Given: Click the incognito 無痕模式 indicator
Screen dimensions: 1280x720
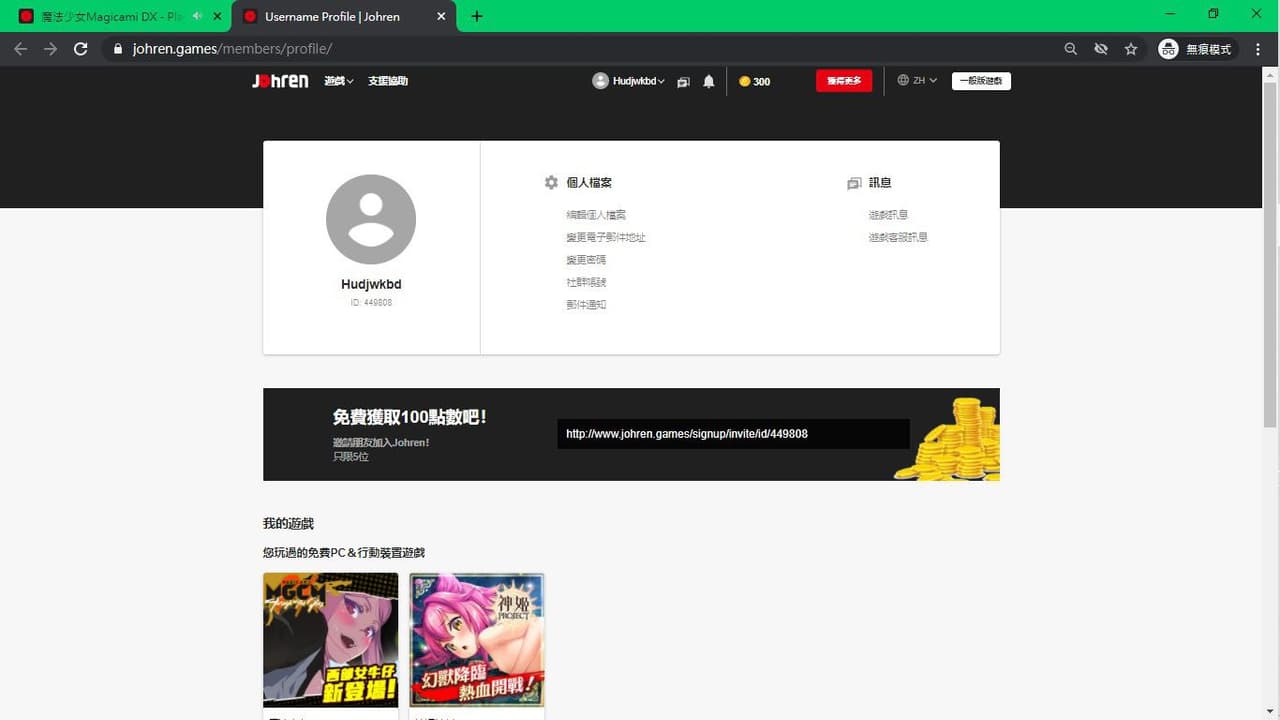Looking at the screenshot, I should pos(1196,49).
